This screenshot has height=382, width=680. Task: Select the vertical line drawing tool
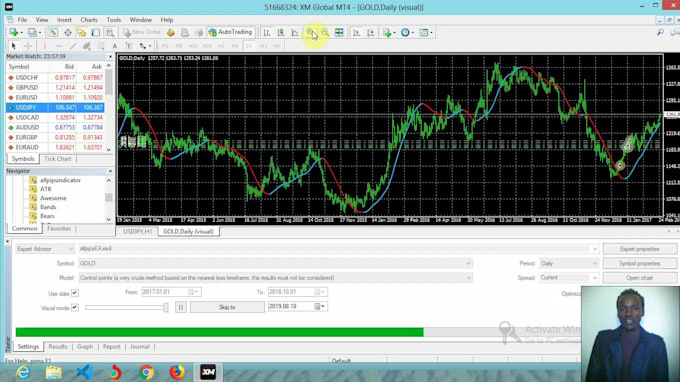click(45, 46)
